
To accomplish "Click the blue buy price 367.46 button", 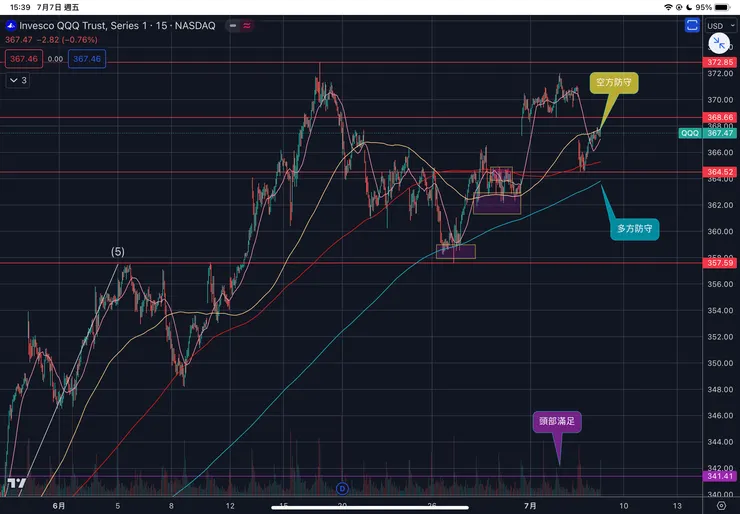I will click(x=87, y=59).
